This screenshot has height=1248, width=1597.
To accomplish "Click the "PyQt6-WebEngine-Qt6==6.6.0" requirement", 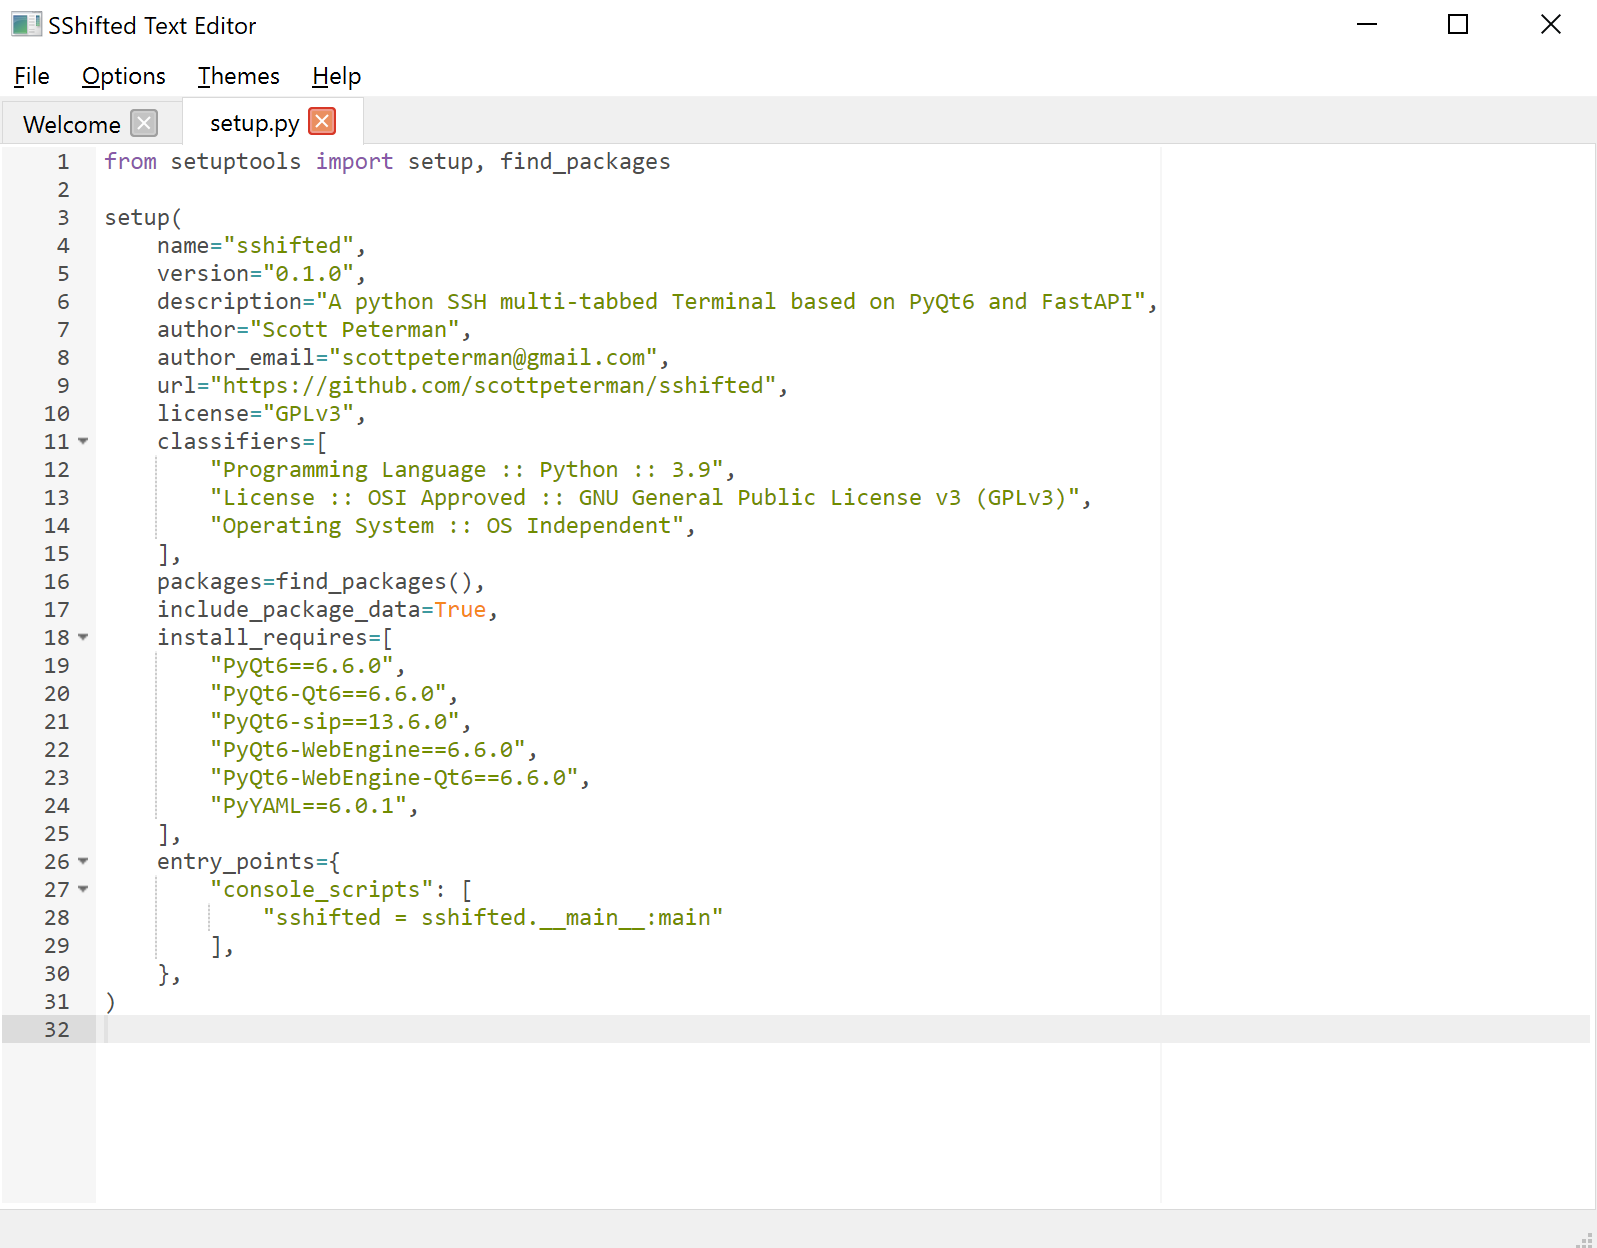I will pos(394,777).
